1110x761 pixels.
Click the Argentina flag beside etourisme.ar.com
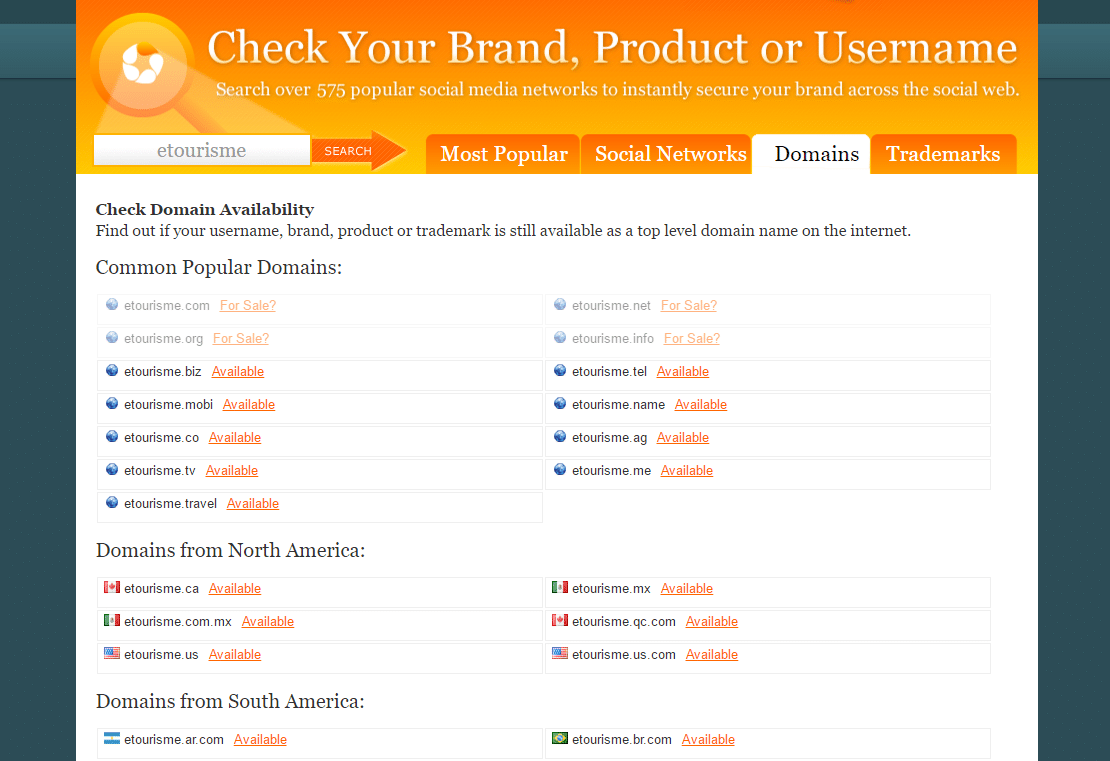pyautogui.click(x=112, y=739)
